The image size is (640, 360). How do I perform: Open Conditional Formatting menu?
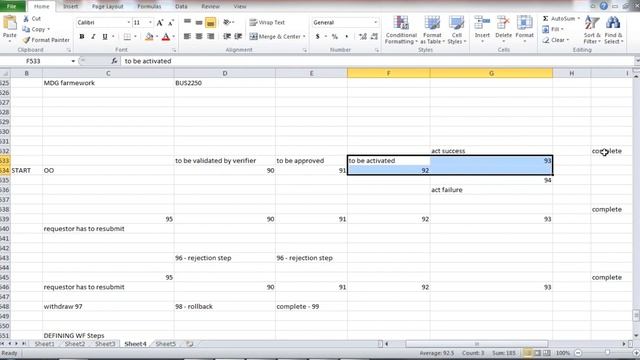[401, 30]
